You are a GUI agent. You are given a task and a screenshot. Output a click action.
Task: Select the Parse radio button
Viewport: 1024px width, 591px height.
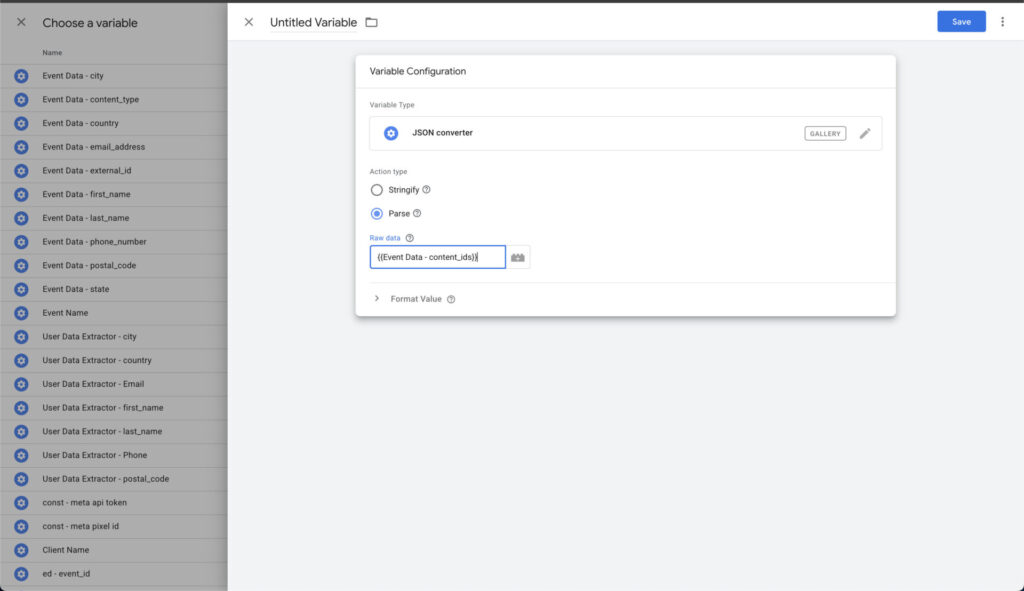[x=377, y=213]
